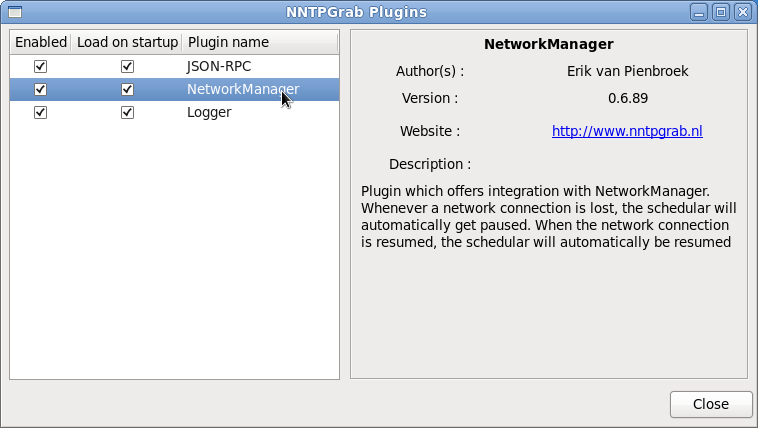
Task: Open the window menu icon in title bar
Action: click(x=13, y=12)
